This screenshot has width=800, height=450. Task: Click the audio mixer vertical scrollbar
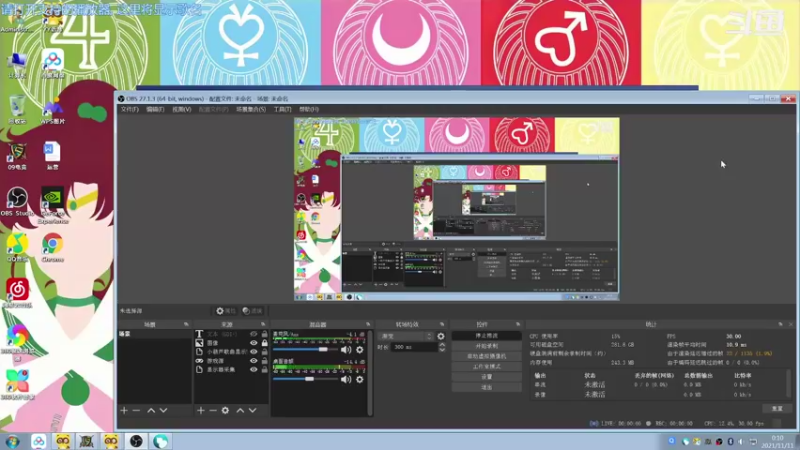[370, 372]
